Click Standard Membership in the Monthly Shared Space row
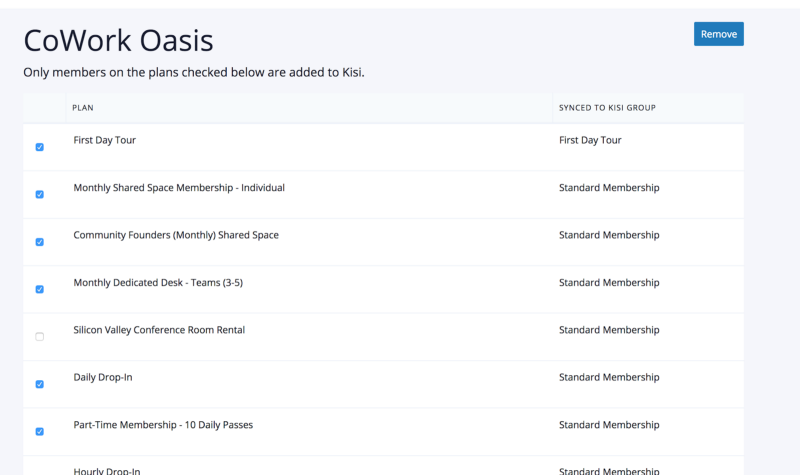Image resolution: width=800 pixels, height=475 pixels. 609,188
